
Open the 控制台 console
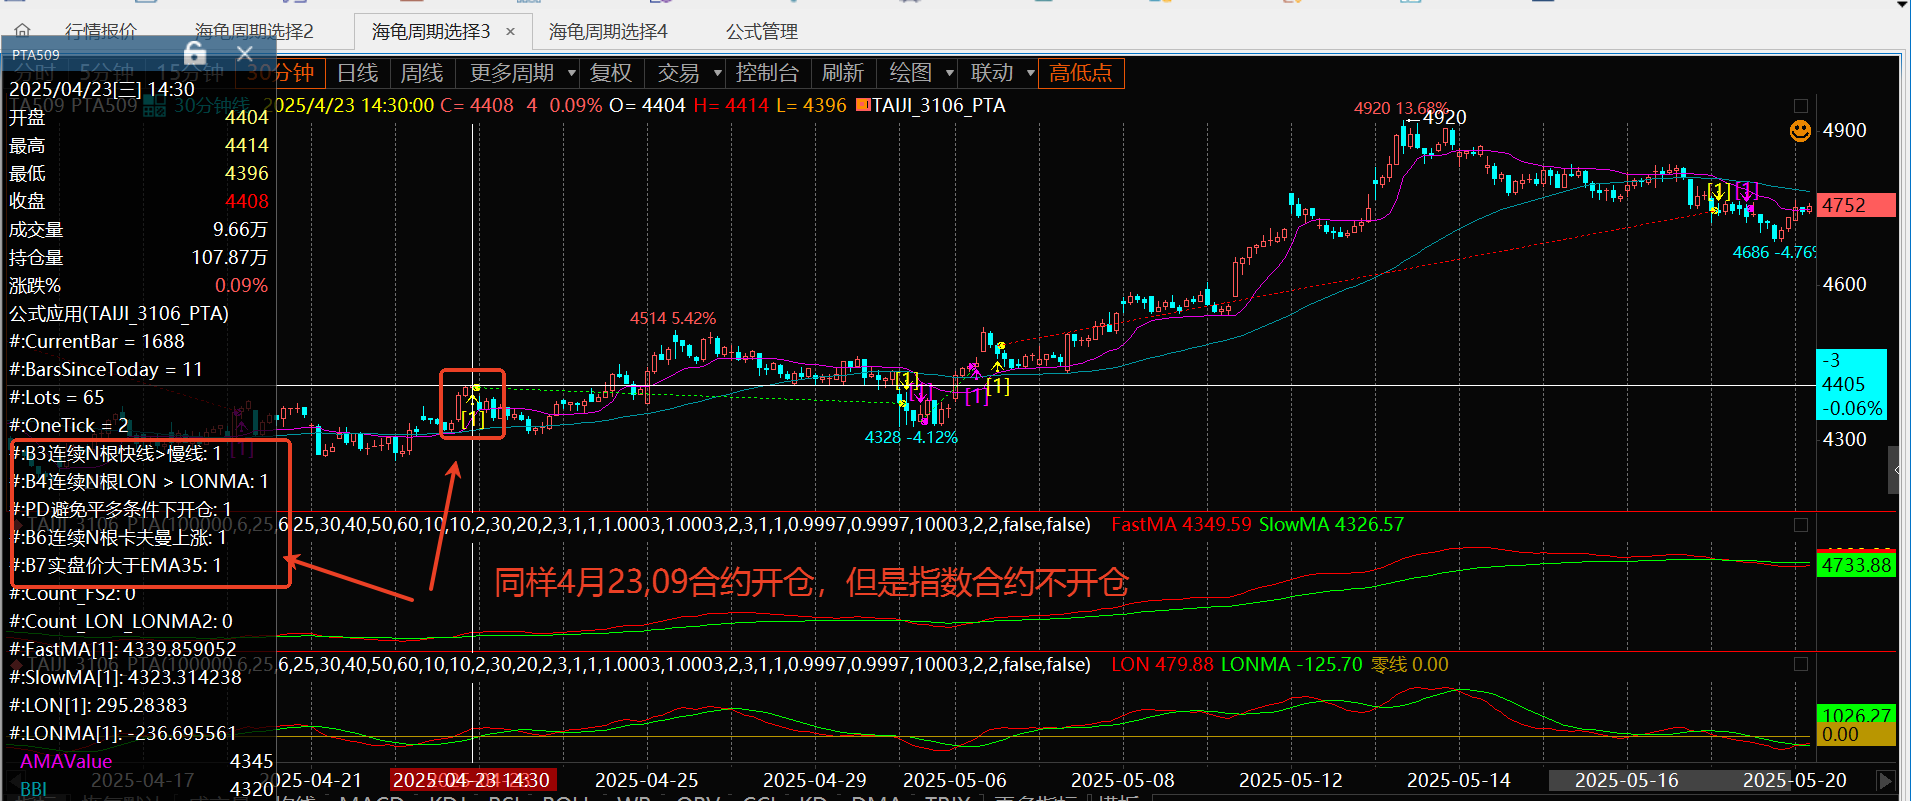767,73
